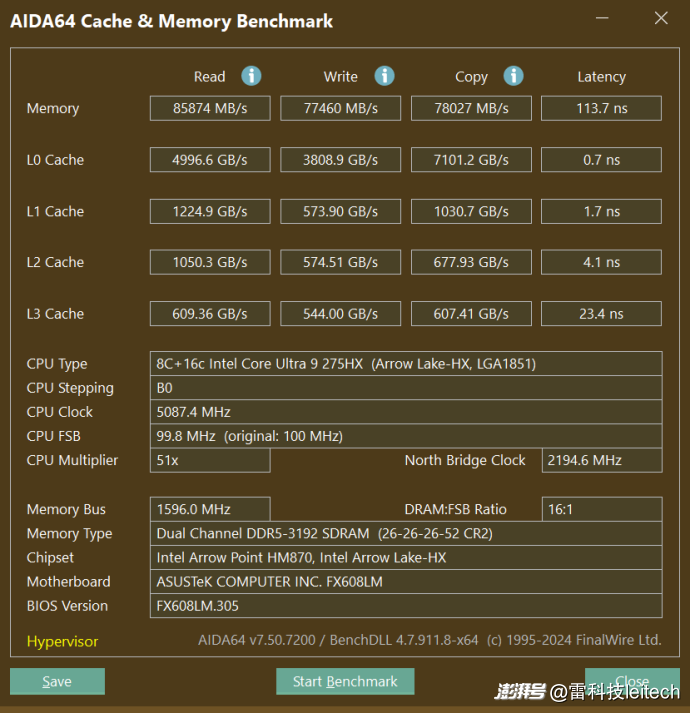Select L1 Cache write 573.90 GB/s
690x713 pixels.
[341, 211]
